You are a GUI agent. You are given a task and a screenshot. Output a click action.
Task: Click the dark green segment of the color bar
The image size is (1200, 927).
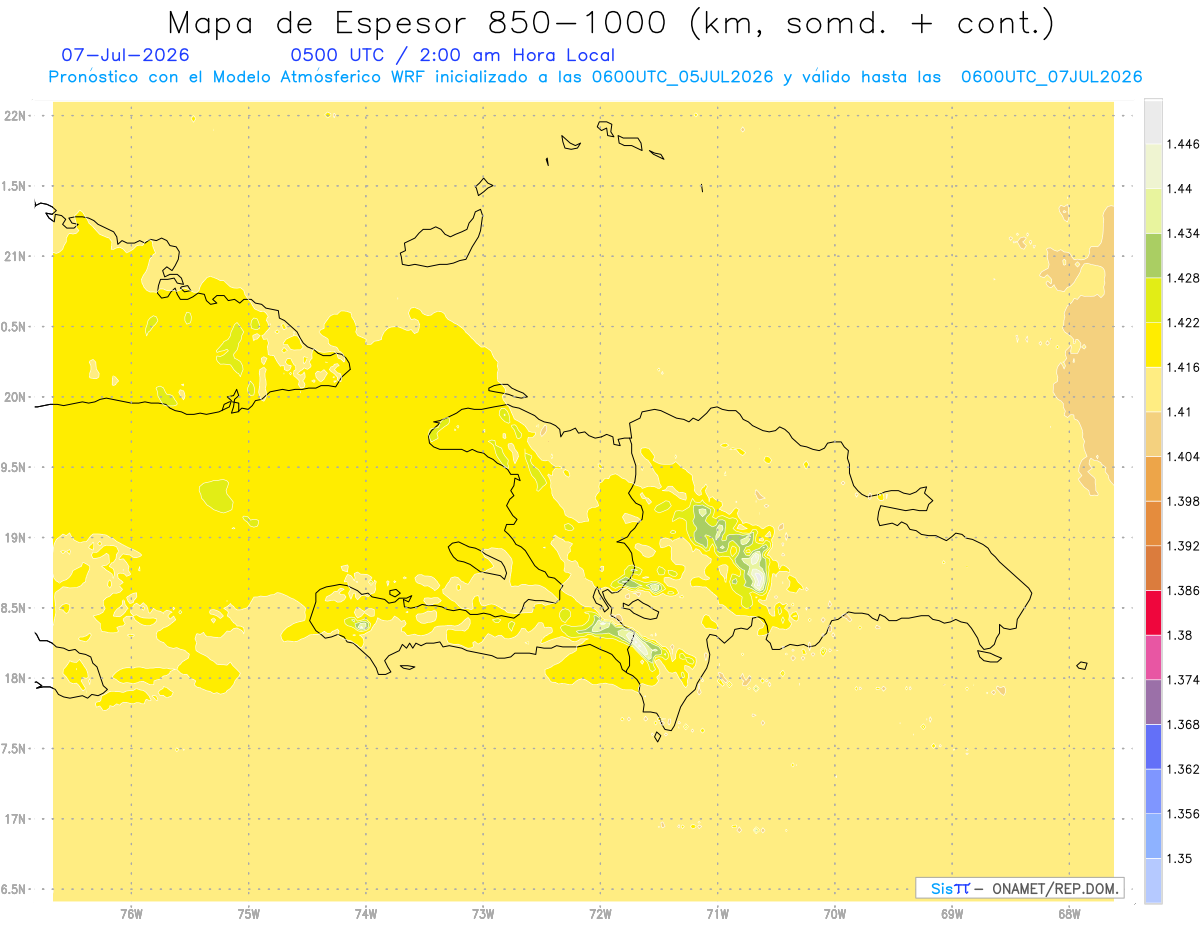point(1153,255)
